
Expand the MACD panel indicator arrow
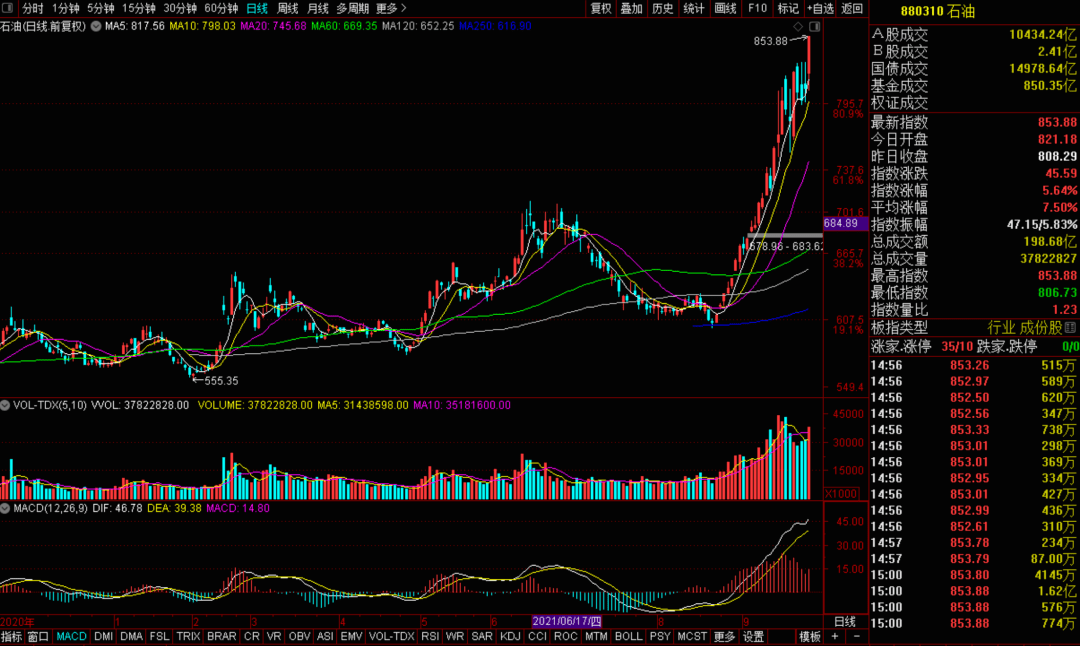tap(5, 508)
